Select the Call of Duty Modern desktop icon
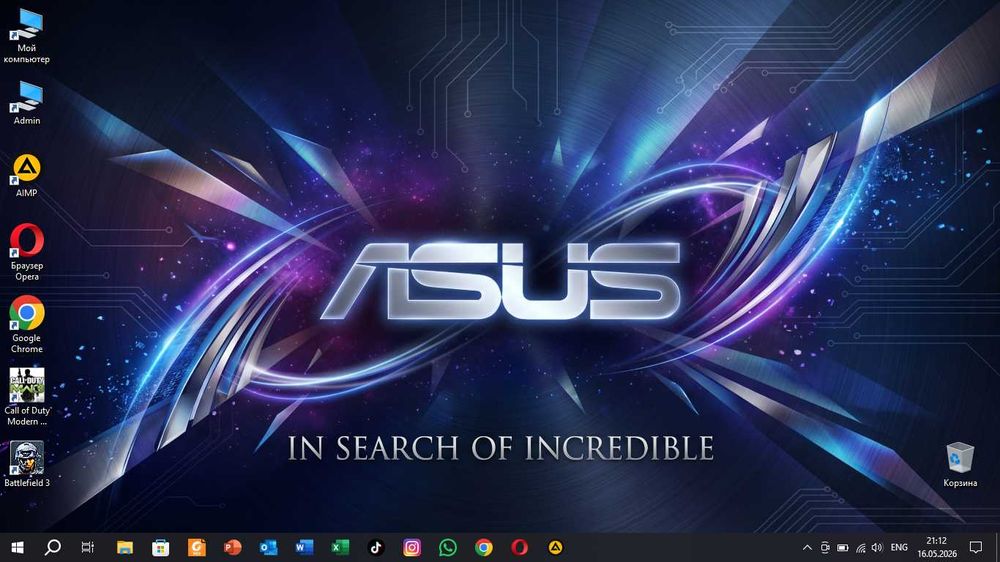 pos(27,397)
